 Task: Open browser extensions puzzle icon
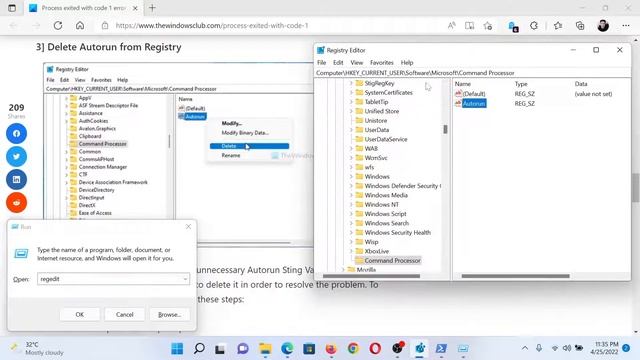(534, 25)
